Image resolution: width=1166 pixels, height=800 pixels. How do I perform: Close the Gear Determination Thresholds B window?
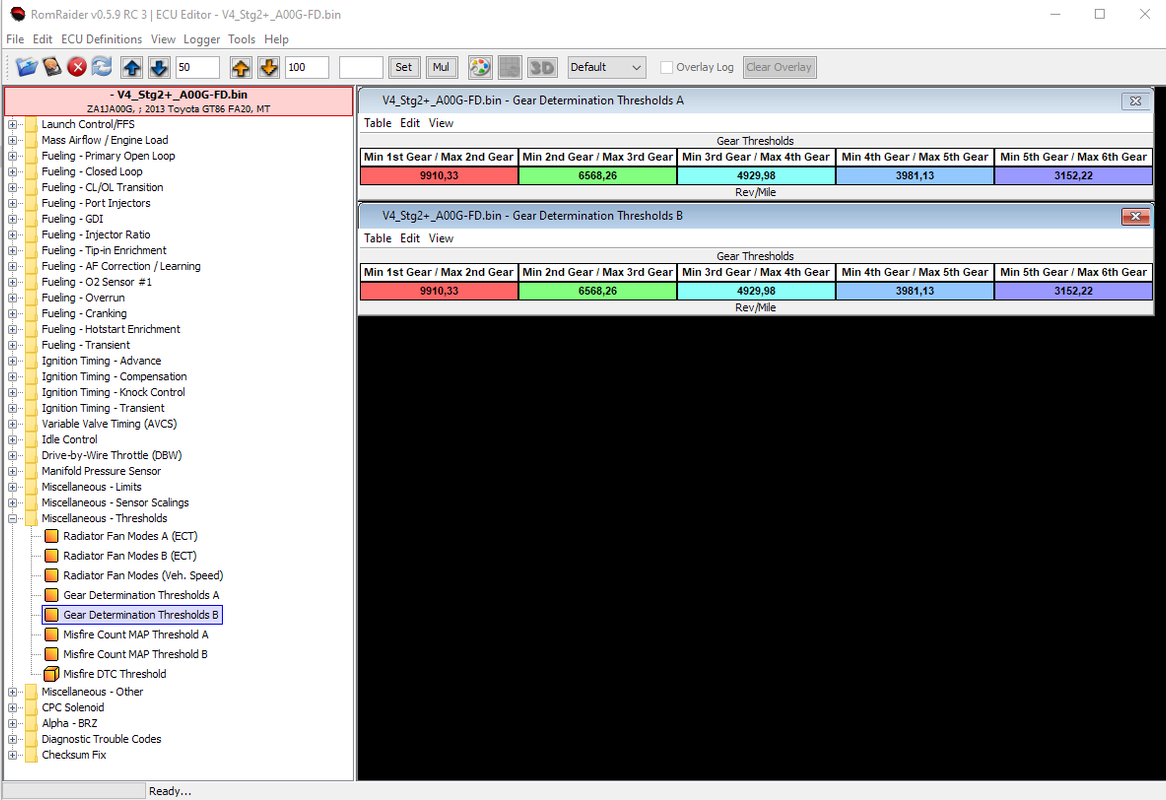click(x=1136, y=216)
